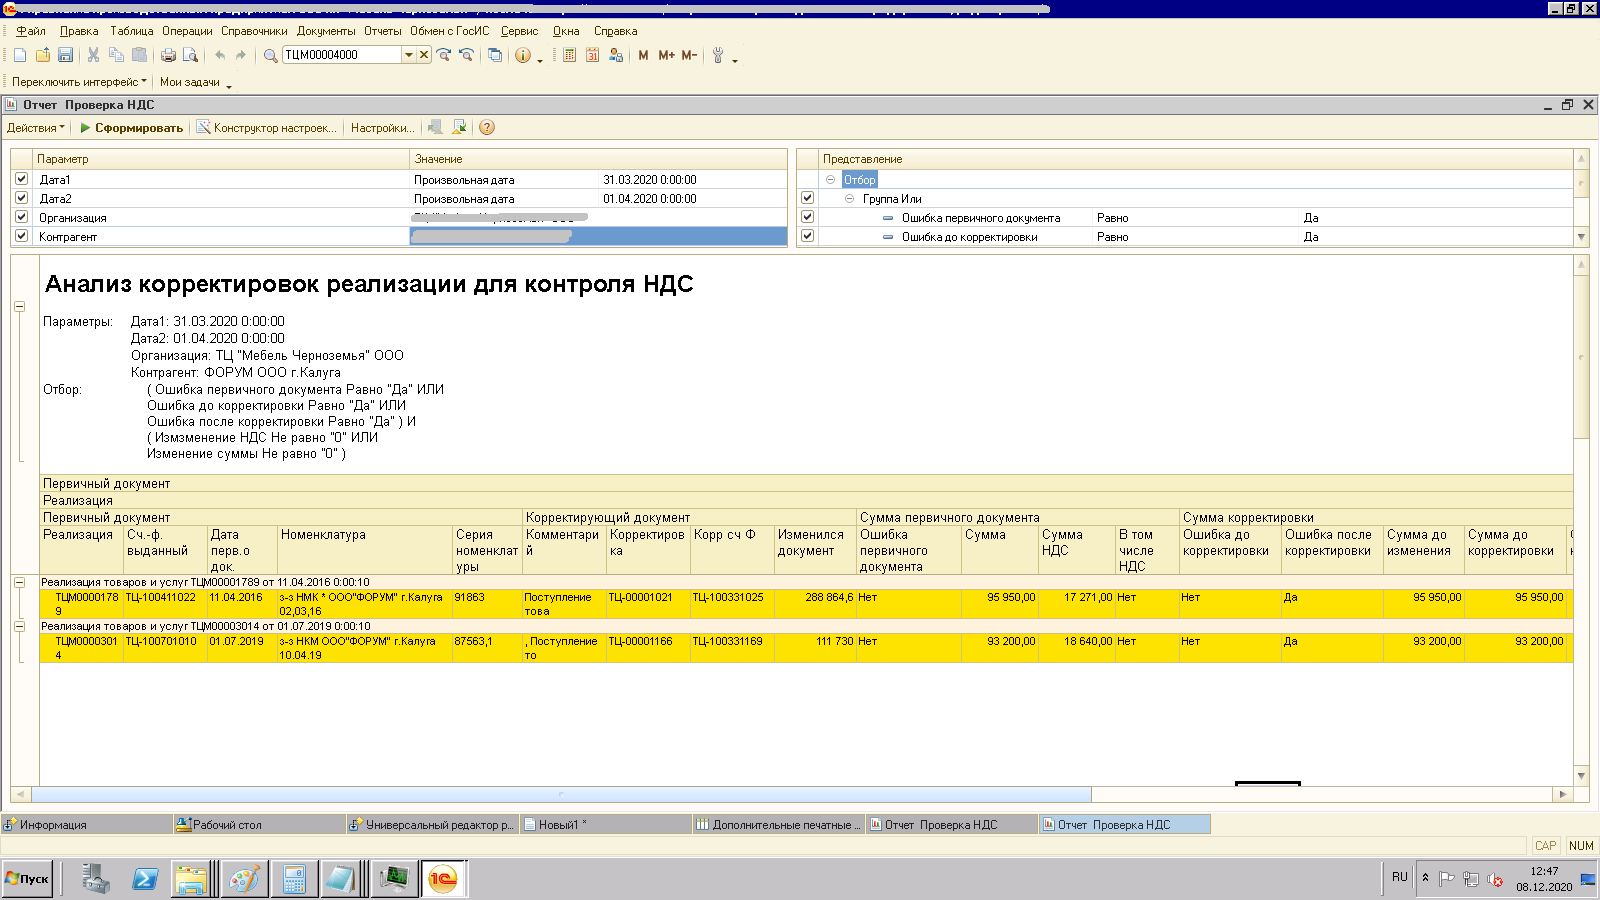Viewport: 1600px width, 900px height.
Task: Open the calendar icon in toolbar
Action: (592, 55)
